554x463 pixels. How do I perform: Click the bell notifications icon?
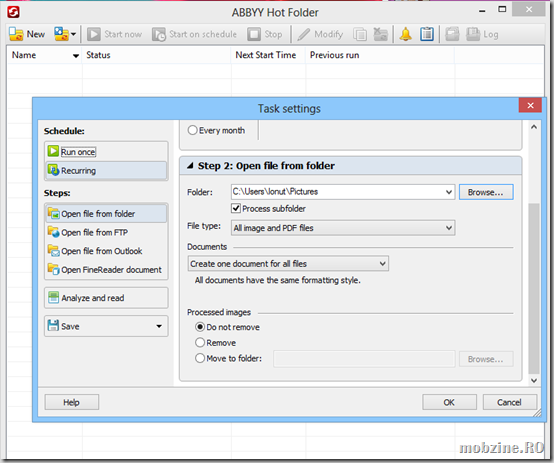point(406,34)
